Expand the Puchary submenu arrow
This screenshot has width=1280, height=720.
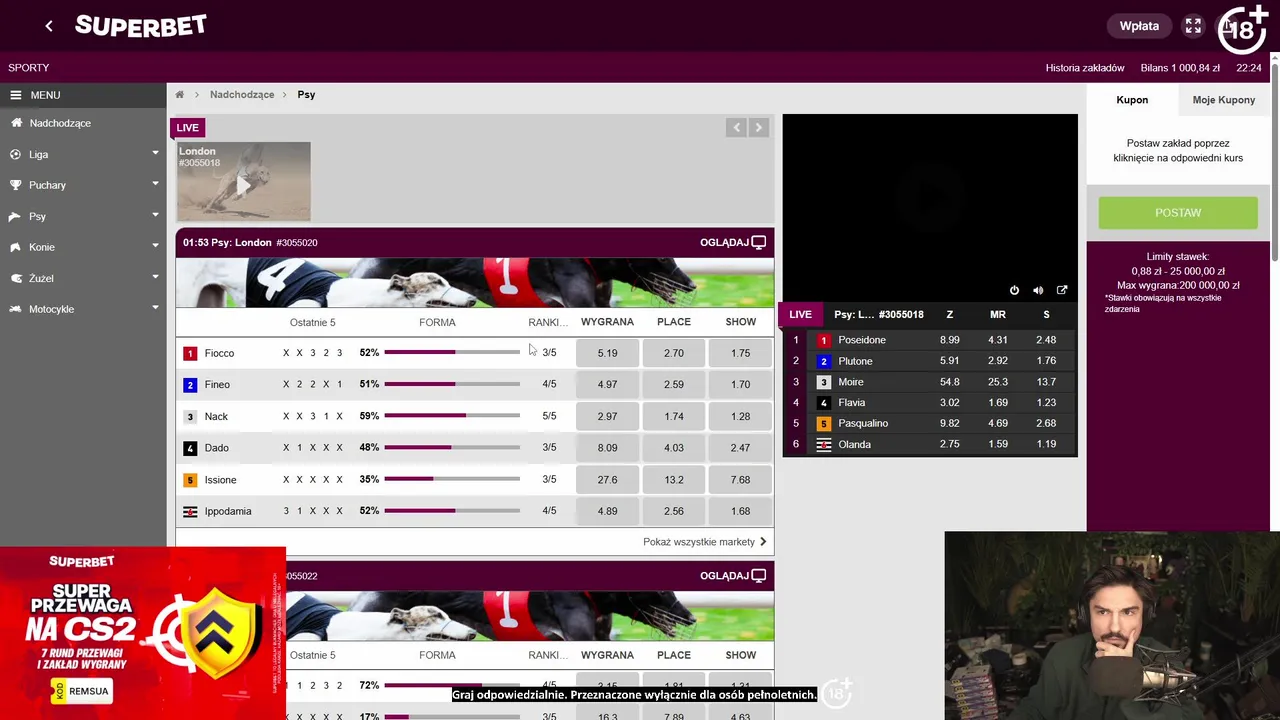(155, 185)
